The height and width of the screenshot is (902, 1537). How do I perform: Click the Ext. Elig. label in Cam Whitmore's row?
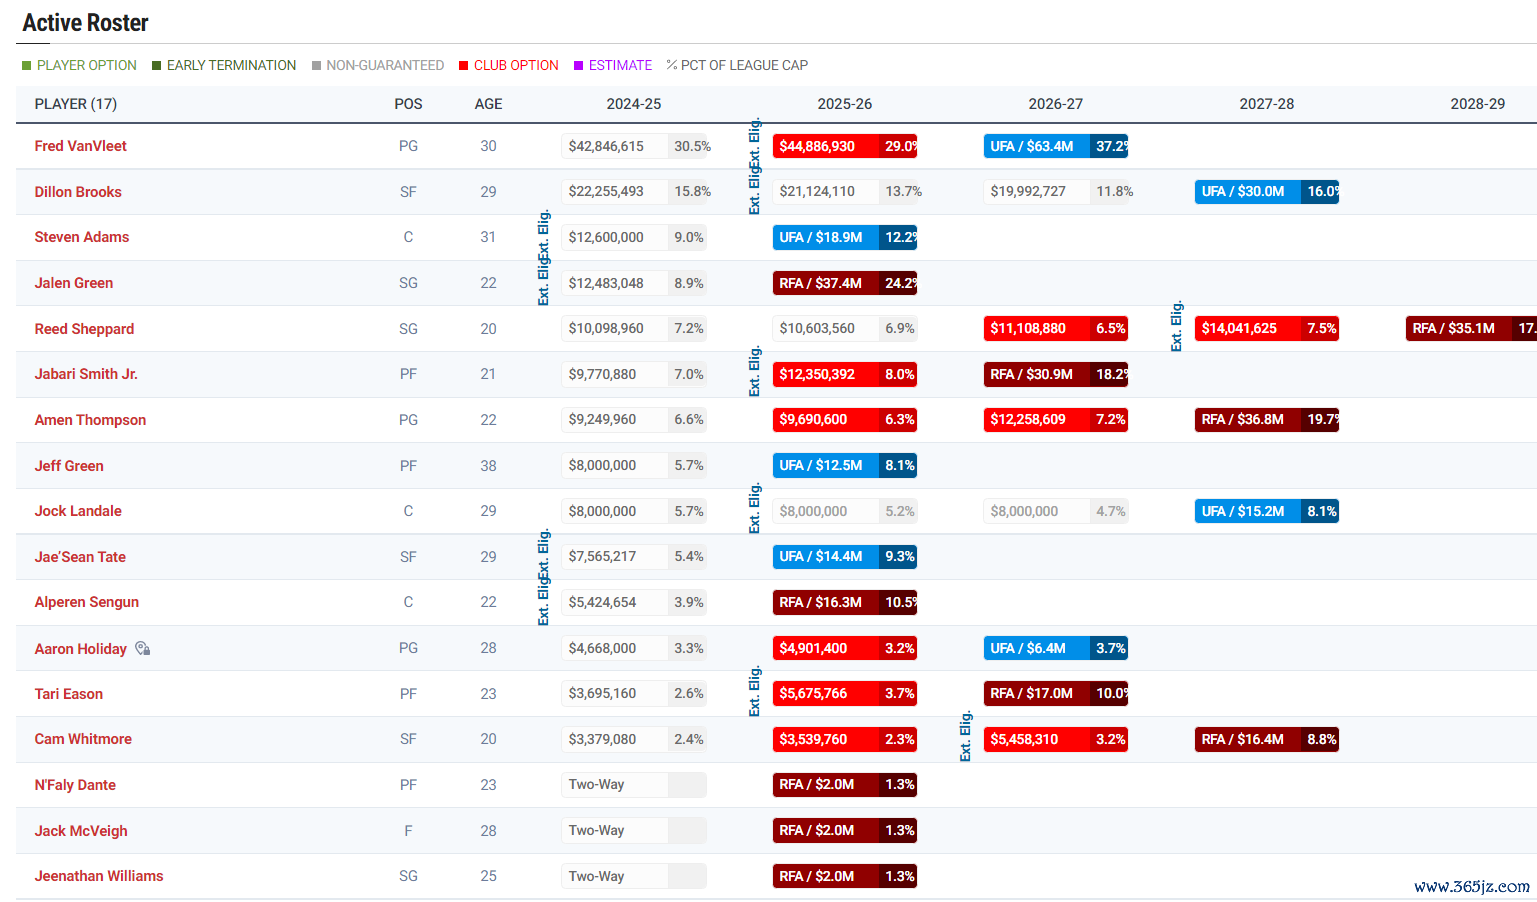(x=965, y=737)
